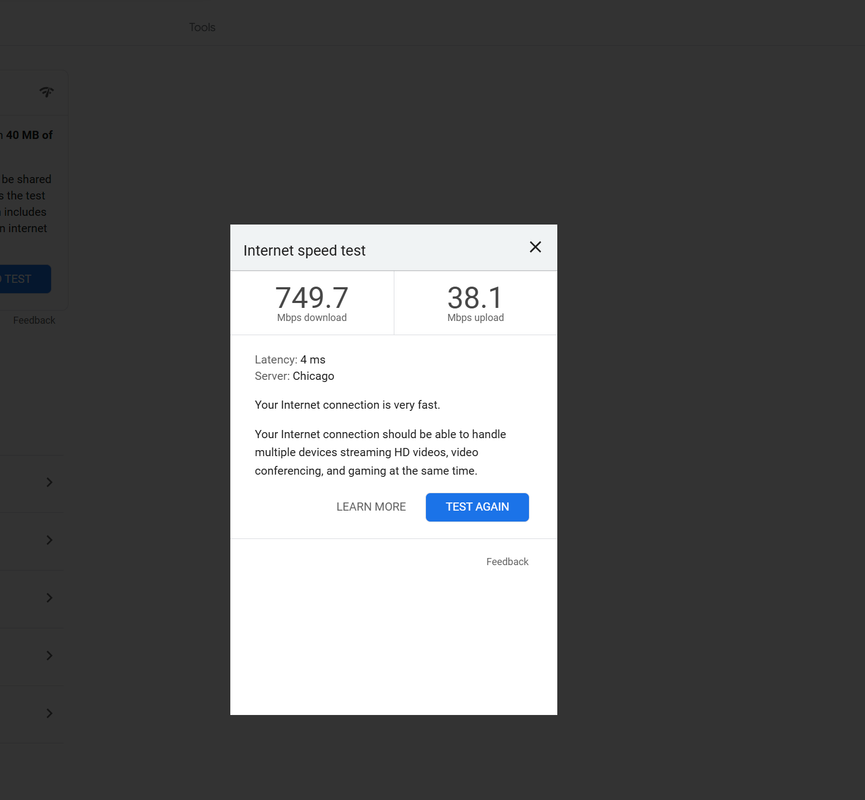Click the 'multiple devices streaming HD videos' paragraph
The height and width of the screenshot is (800, 865).
[380, 452]
